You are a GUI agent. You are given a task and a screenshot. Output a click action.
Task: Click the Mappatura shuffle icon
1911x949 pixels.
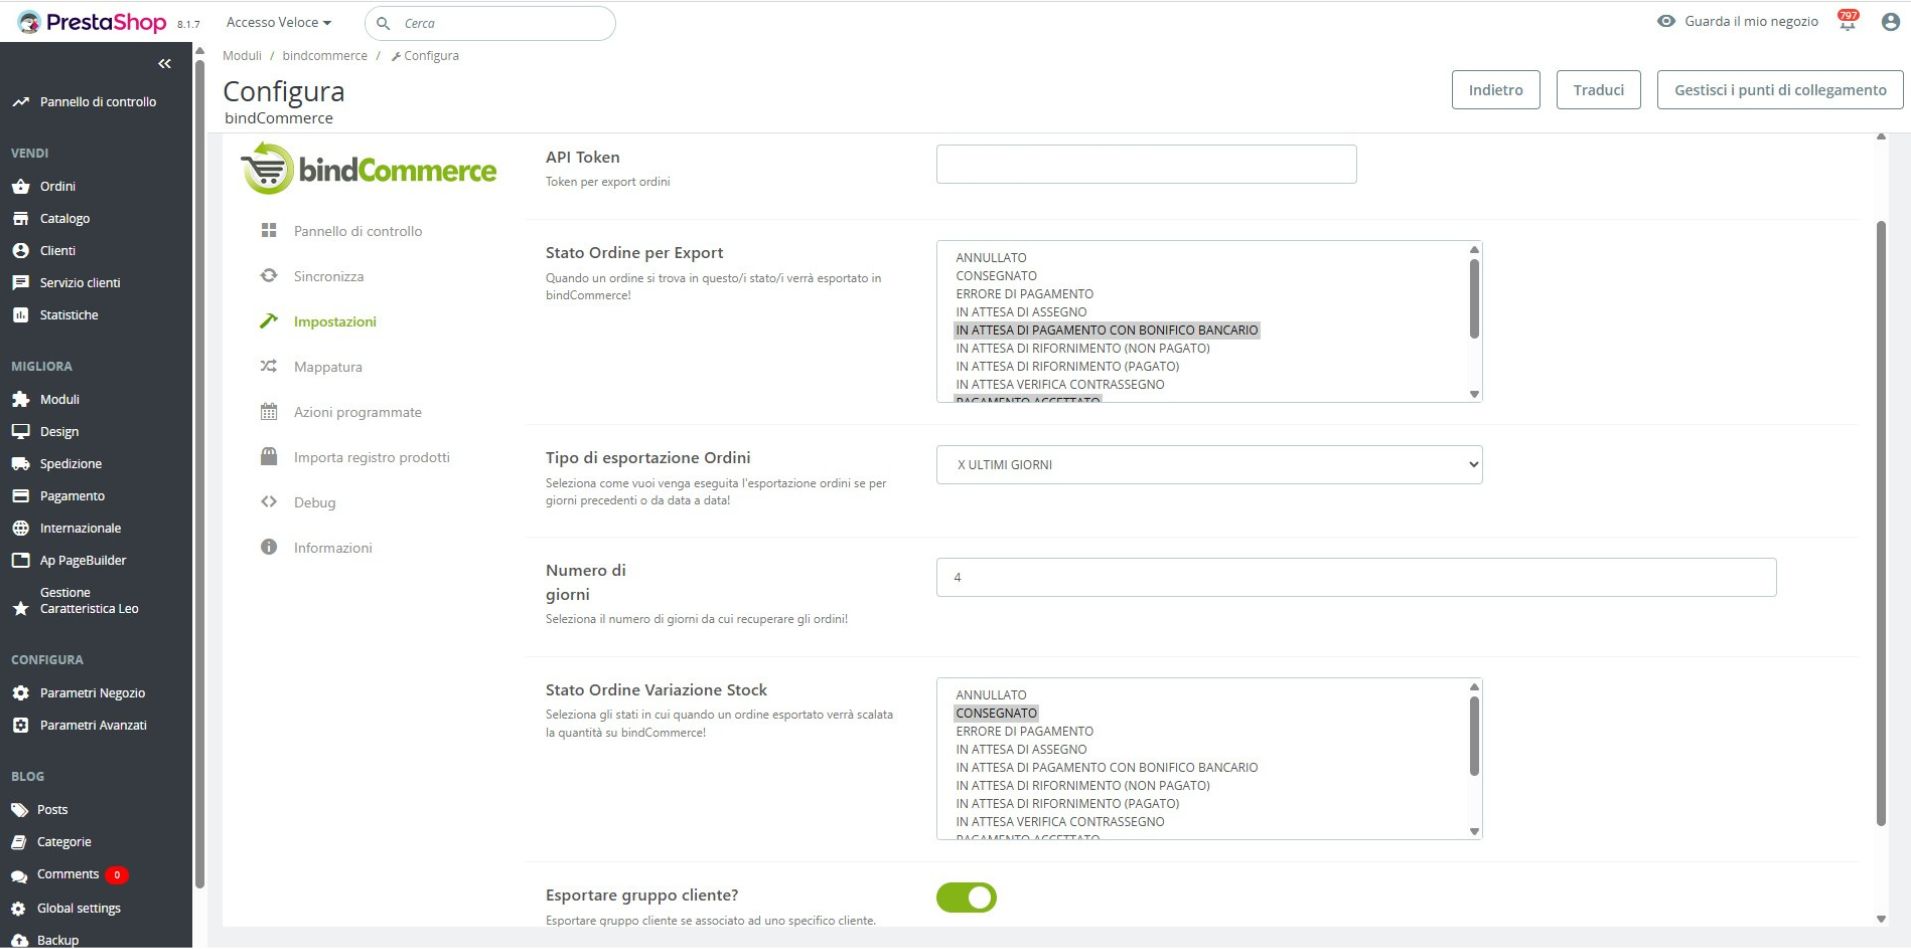click(268, 367)
